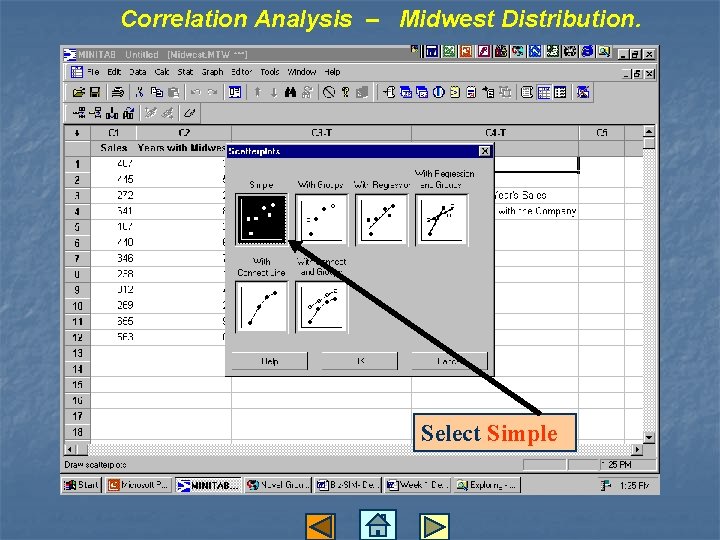Show the Graphs Folder icon
This screenshot has width=720, height=540.
point(422,92)
